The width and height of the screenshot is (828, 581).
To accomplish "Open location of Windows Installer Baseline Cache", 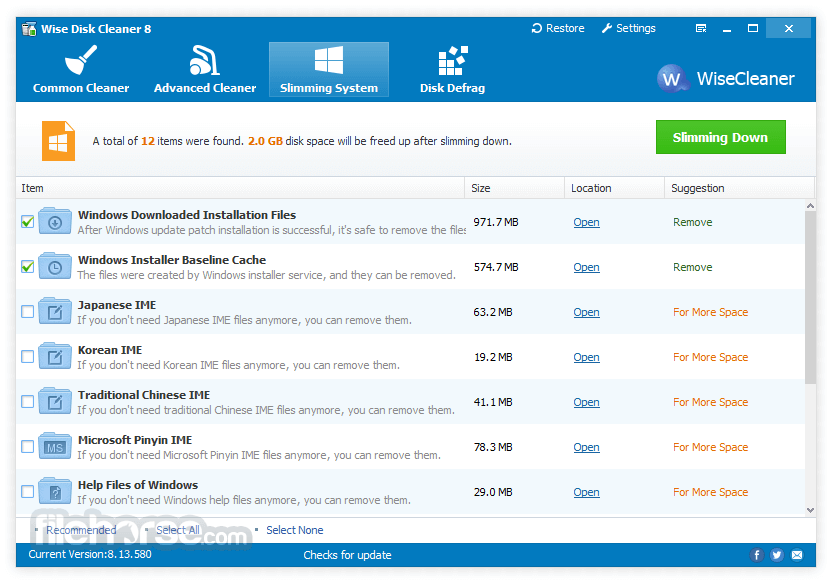I will (586, 267).
